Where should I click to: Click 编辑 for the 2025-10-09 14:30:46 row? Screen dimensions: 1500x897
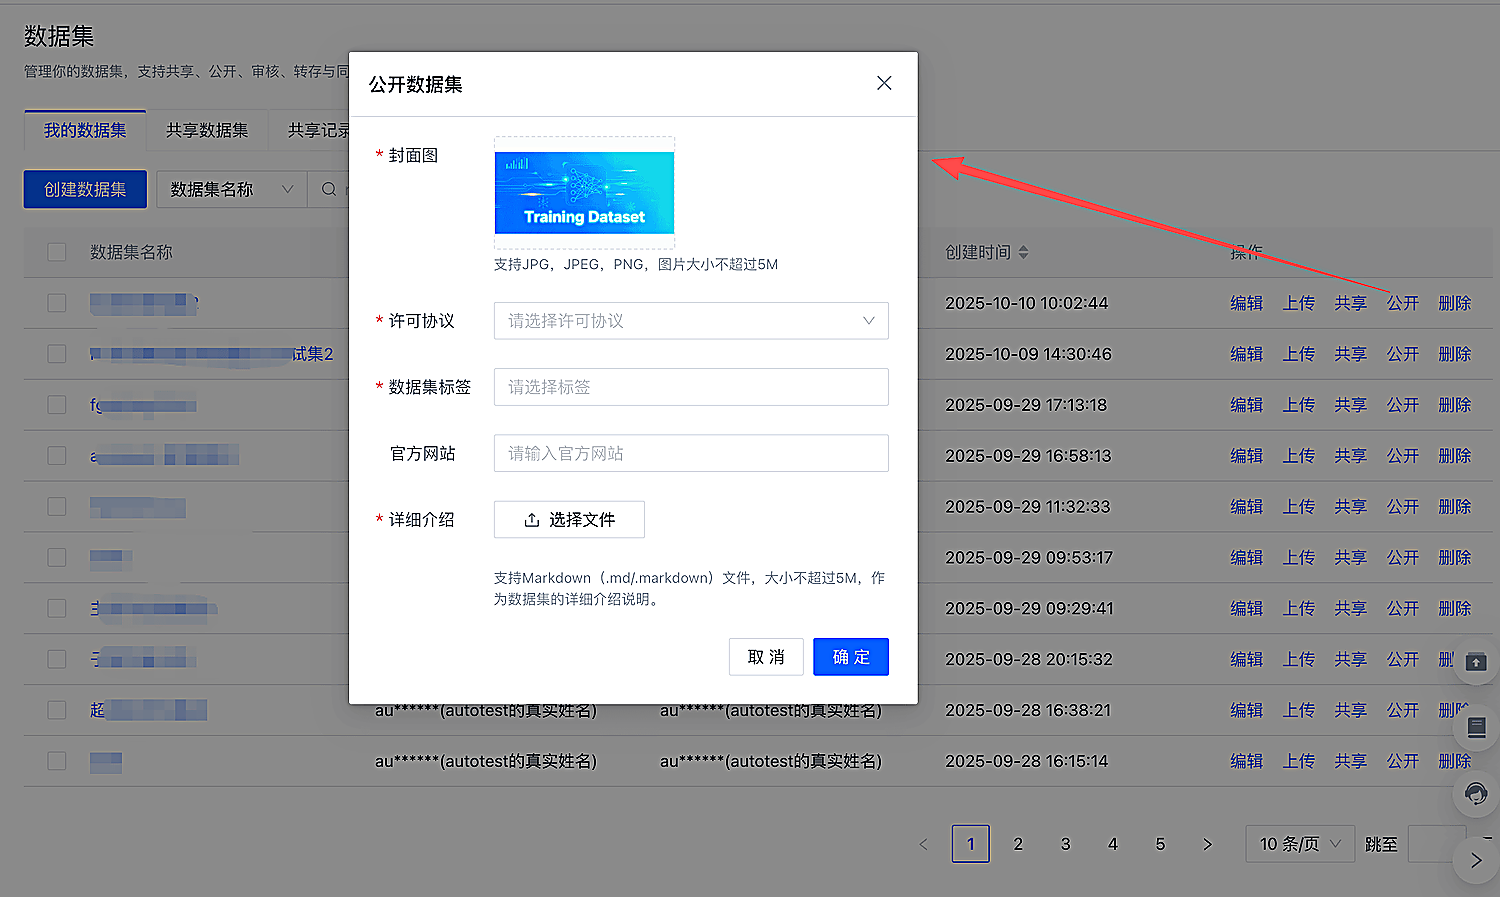1247,354
